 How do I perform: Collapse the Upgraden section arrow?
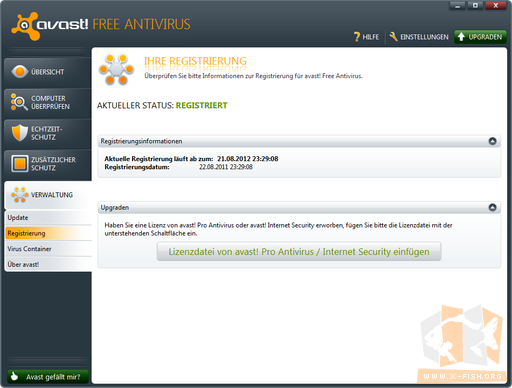click(x=492, y=207)
